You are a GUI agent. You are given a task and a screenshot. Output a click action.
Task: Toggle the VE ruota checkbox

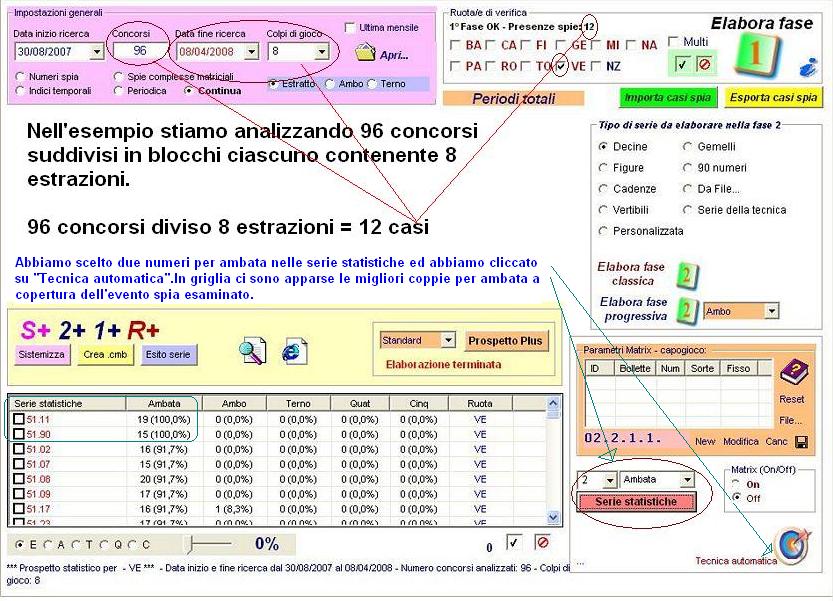(561, 66)
